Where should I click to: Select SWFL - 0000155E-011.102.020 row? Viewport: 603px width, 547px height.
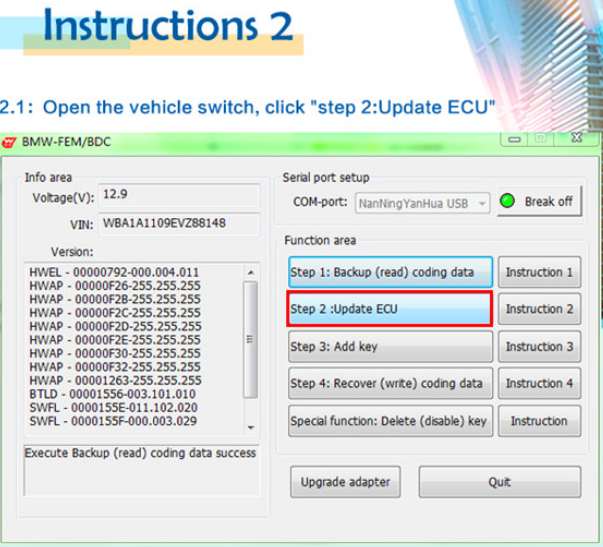point(113,407)
